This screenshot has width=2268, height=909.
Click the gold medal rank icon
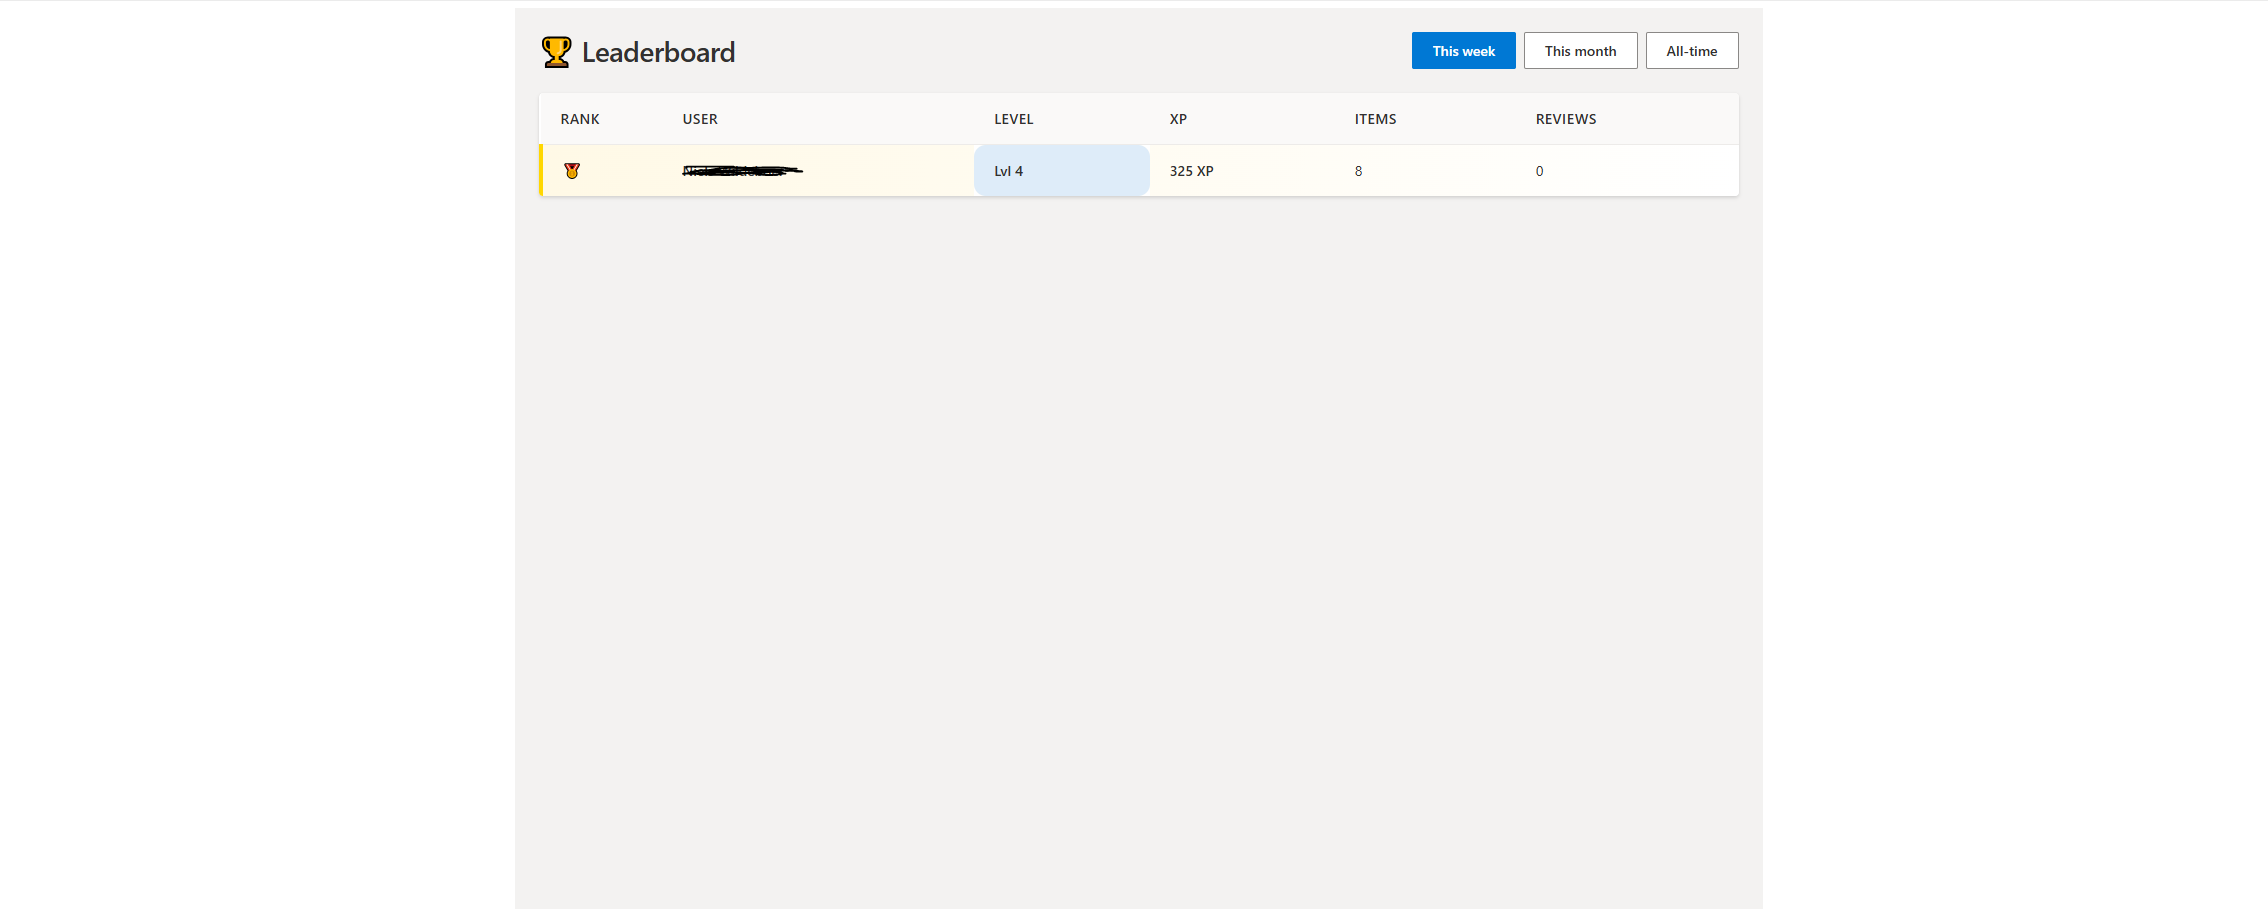point(570,170)
